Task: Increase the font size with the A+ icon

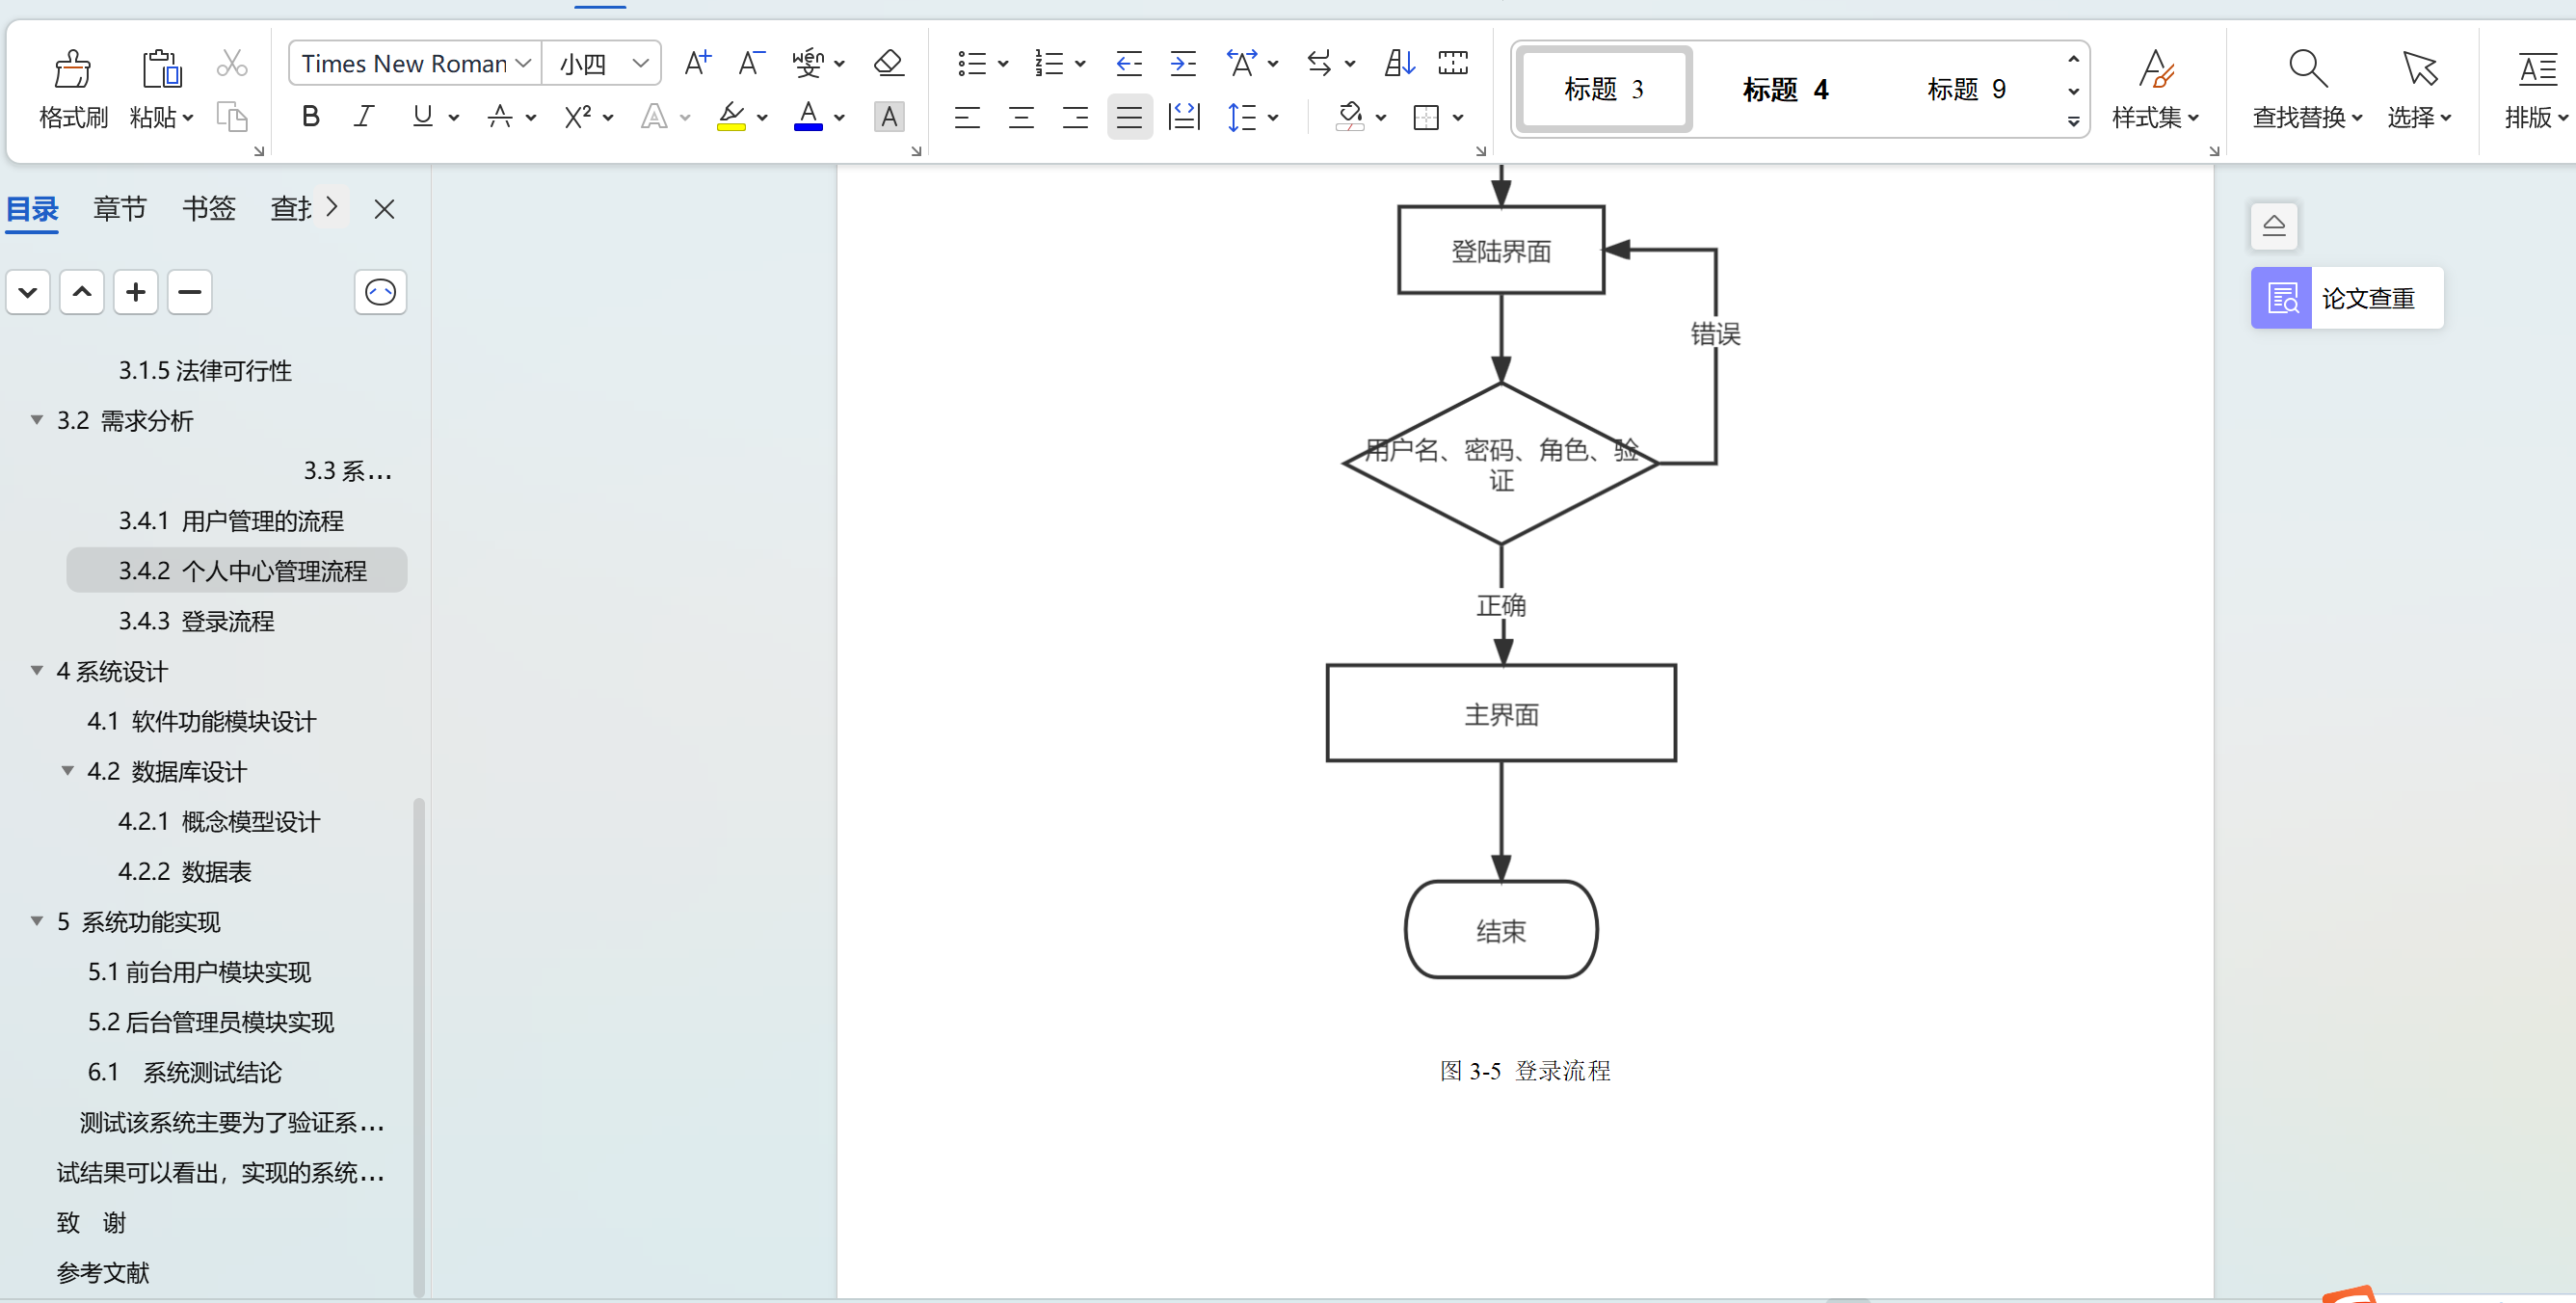Action: coord(697,63)
